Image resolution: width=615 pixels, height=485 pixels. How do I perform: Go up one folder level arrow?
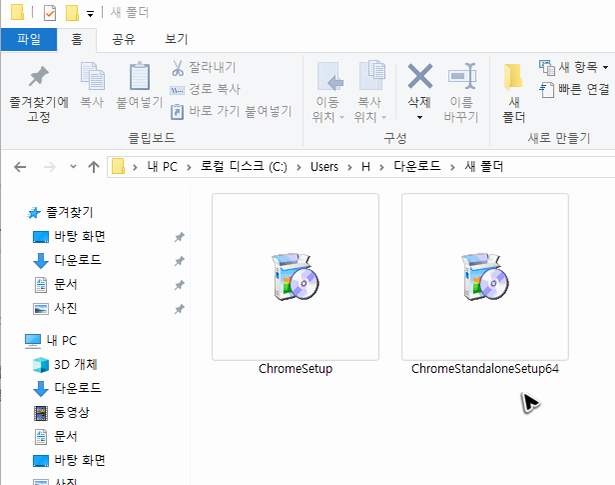[93, 167]
